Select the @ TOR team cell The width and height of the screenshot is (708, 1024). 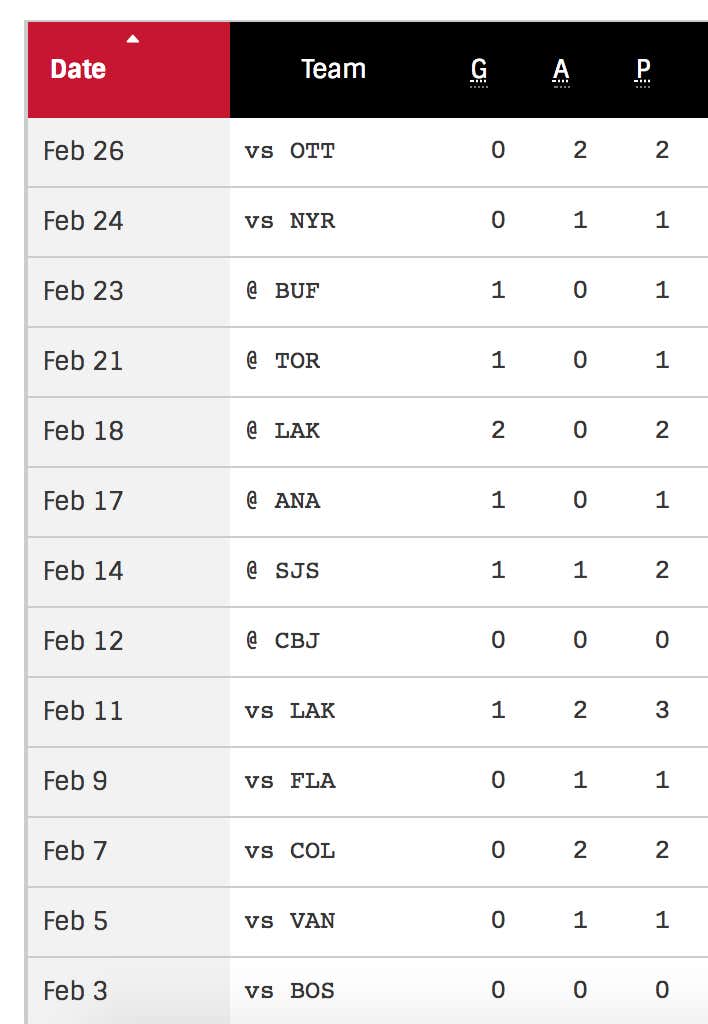pyautogui.click(x=283, y=361)
